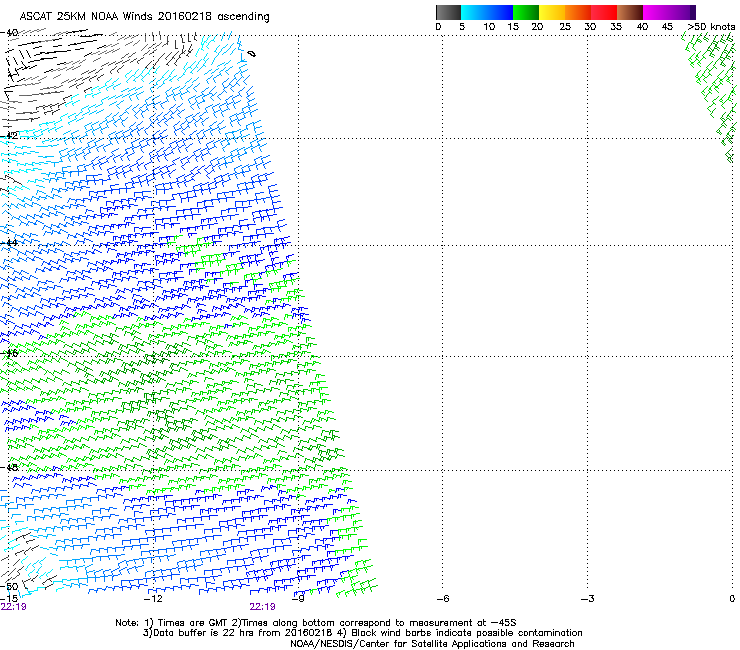The image size is (740, 650).
Task: Click the '45' tick label on color scale
Action: (x=667, y=27)
